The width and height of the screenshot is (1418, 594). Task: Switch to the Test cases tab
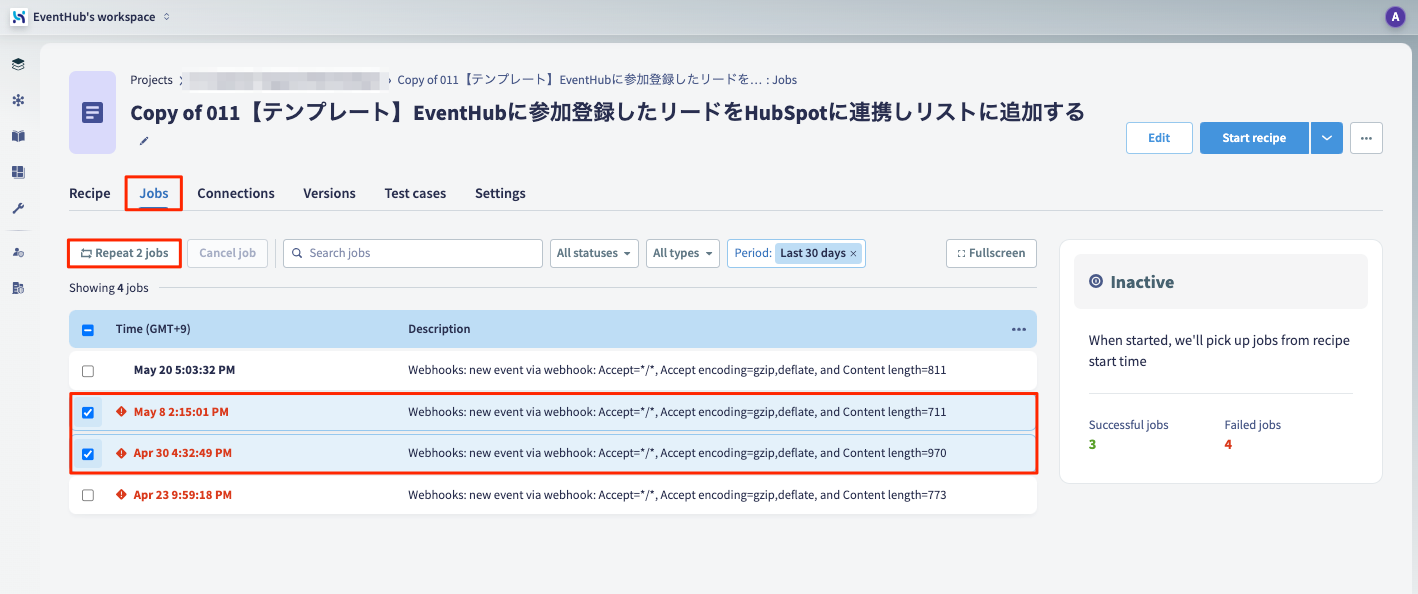[415, 193]
